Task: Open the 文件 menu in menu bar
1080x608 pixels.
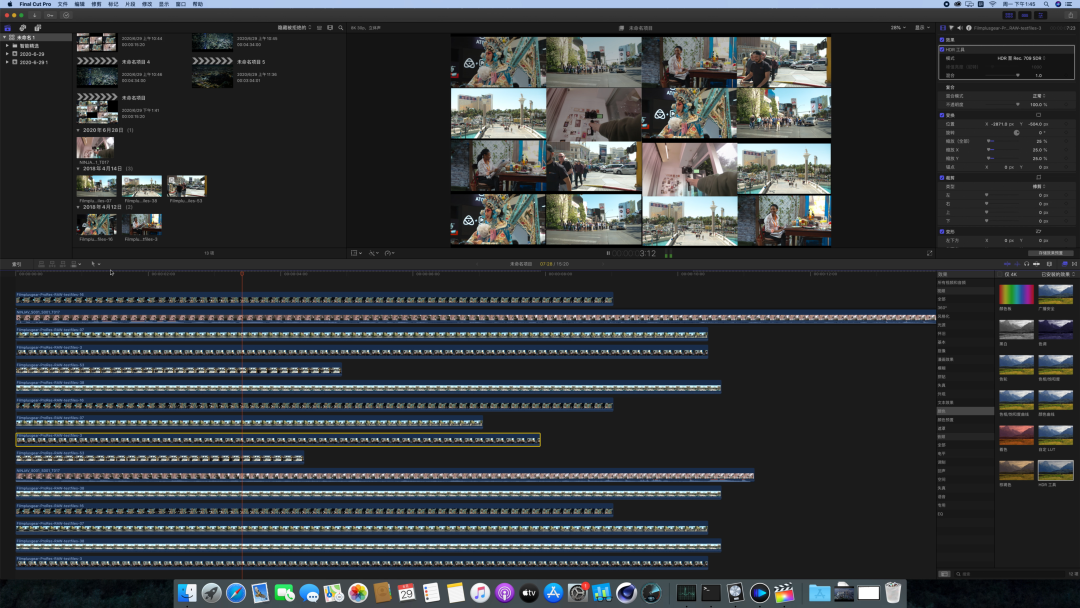Action: [63, 4]
